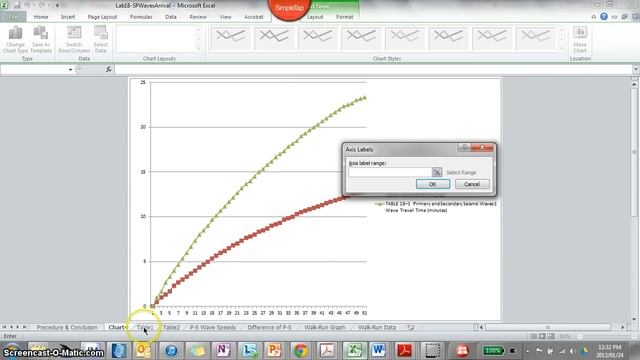This screenshot has width=640, height=360.
Task: Click the Page Layout view icon in status bar
Action: coord(542,336)
